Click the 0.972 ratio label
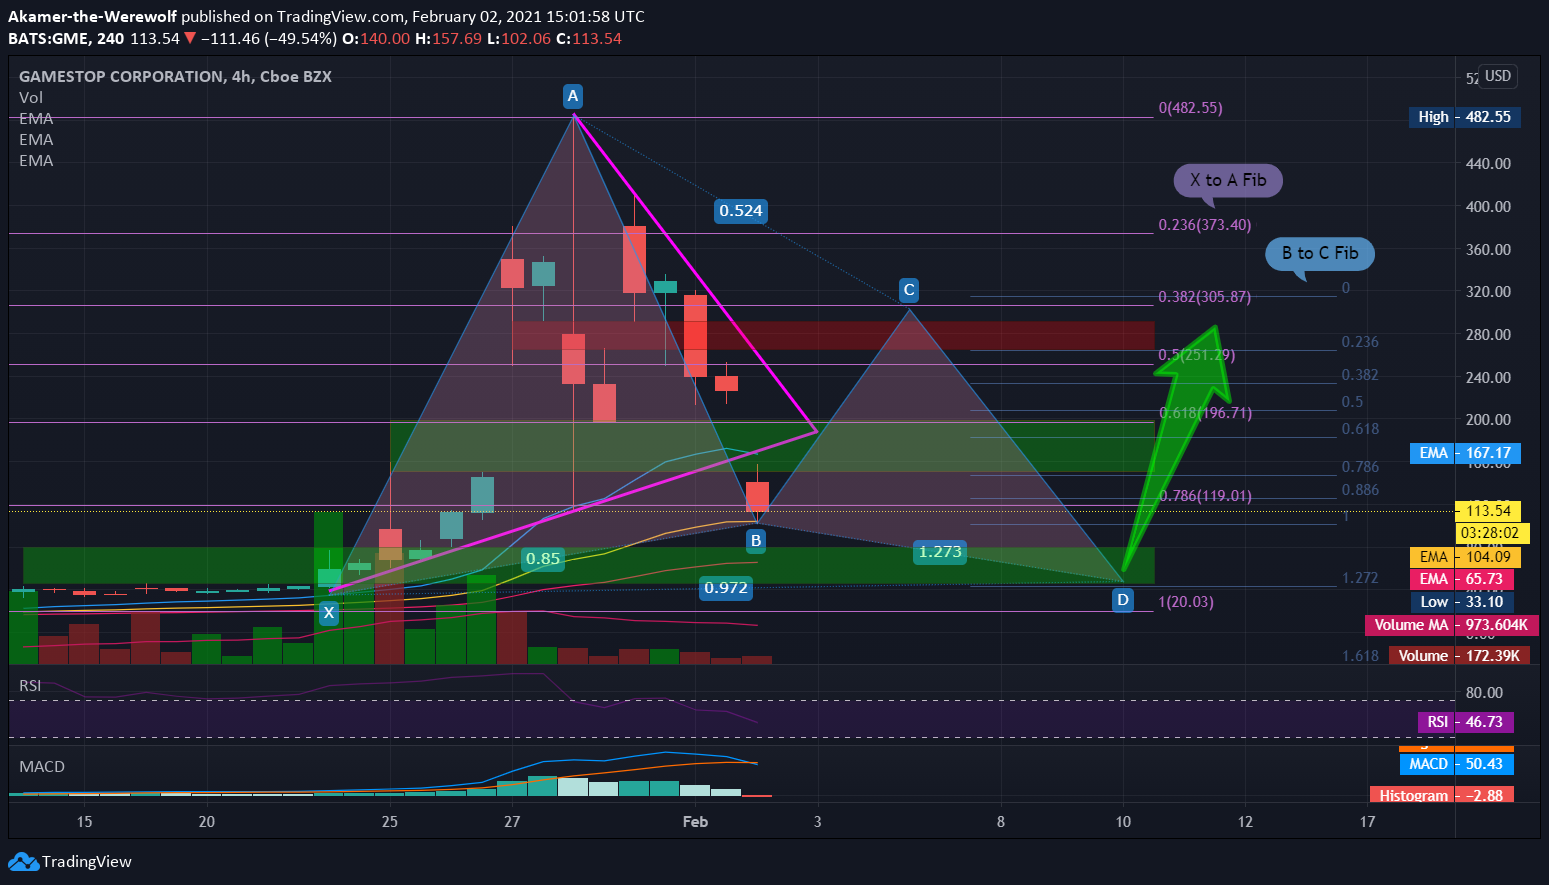This screenshot has height=885, width=1549. tap(726, 588)
